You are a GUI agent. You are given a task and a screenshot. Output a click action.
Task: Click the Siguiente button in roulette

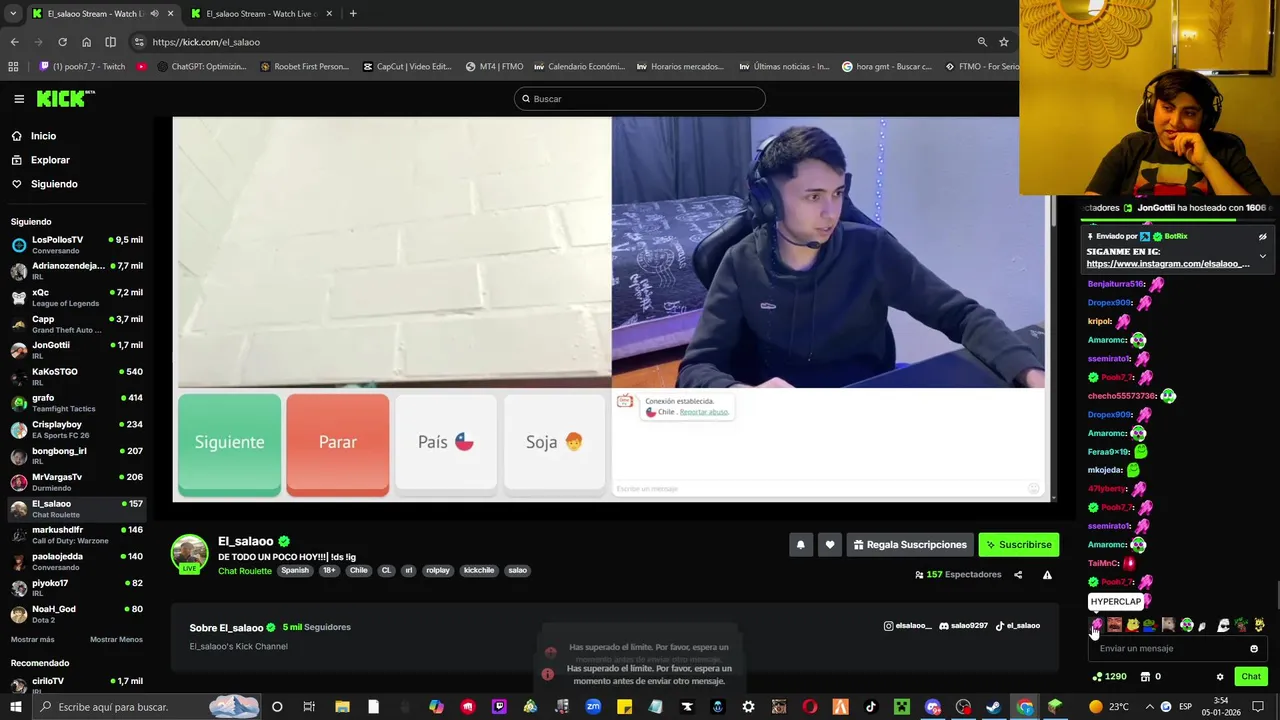pyautogui.click(x=229, y=444)
